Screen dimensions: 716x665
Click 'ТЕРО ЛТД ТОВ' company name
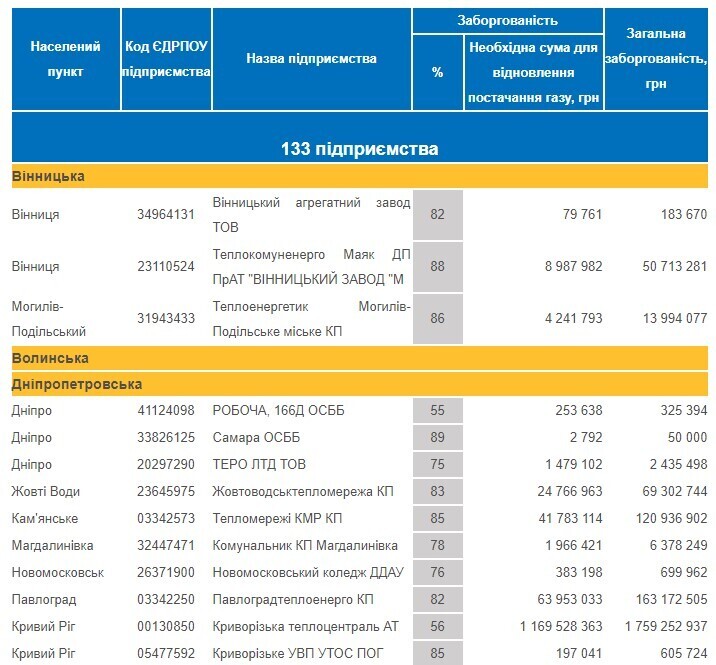pos(259,465)
